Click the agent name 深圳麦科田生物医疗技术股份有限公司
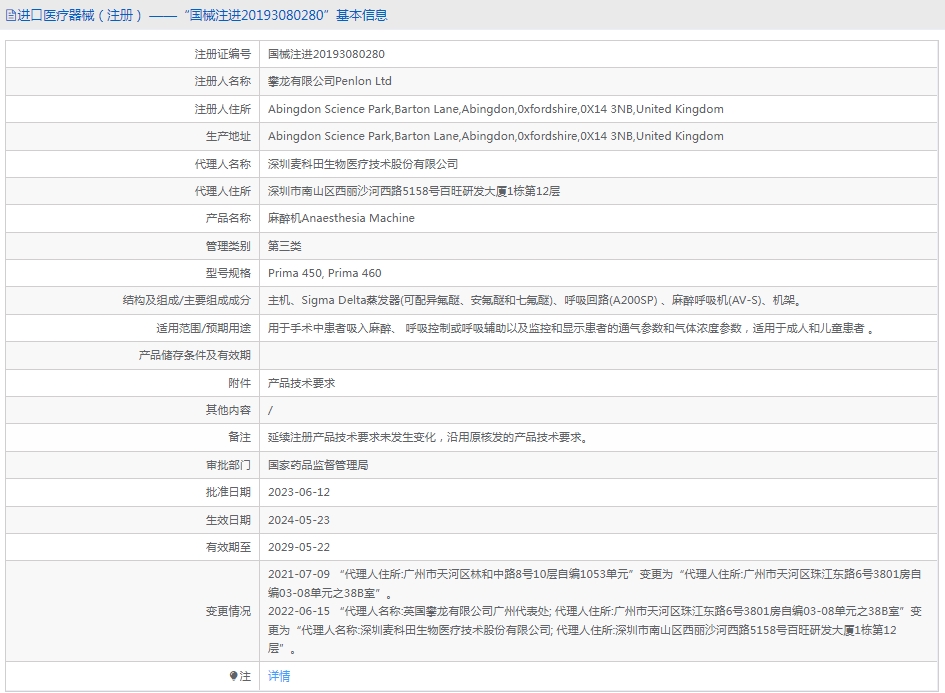Viewport: 945px width, 693px height. point(362,164)
